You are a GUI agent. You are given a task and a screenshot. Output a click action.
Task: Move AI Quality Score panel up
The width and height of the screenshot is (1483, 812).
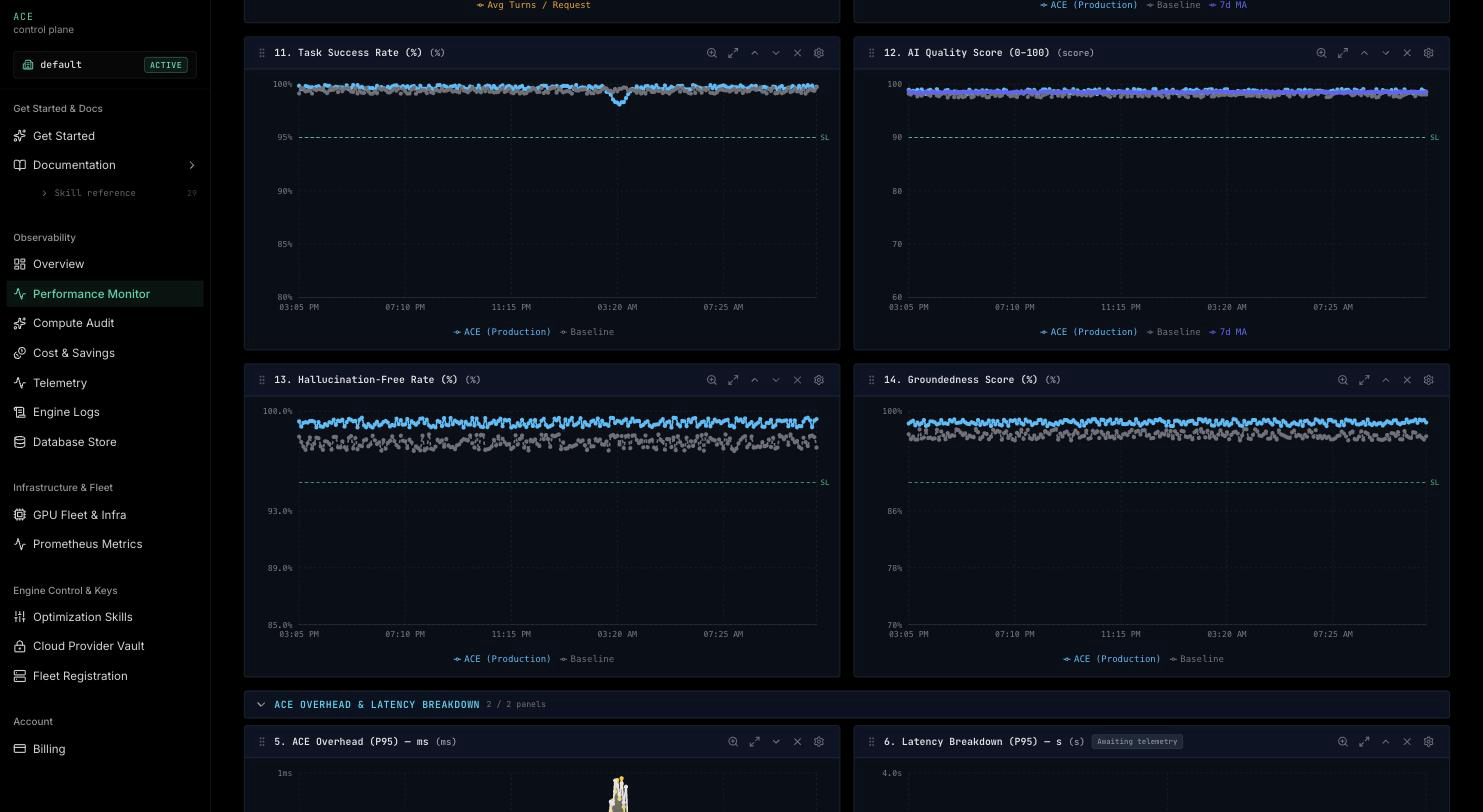tap(1364, 53)
